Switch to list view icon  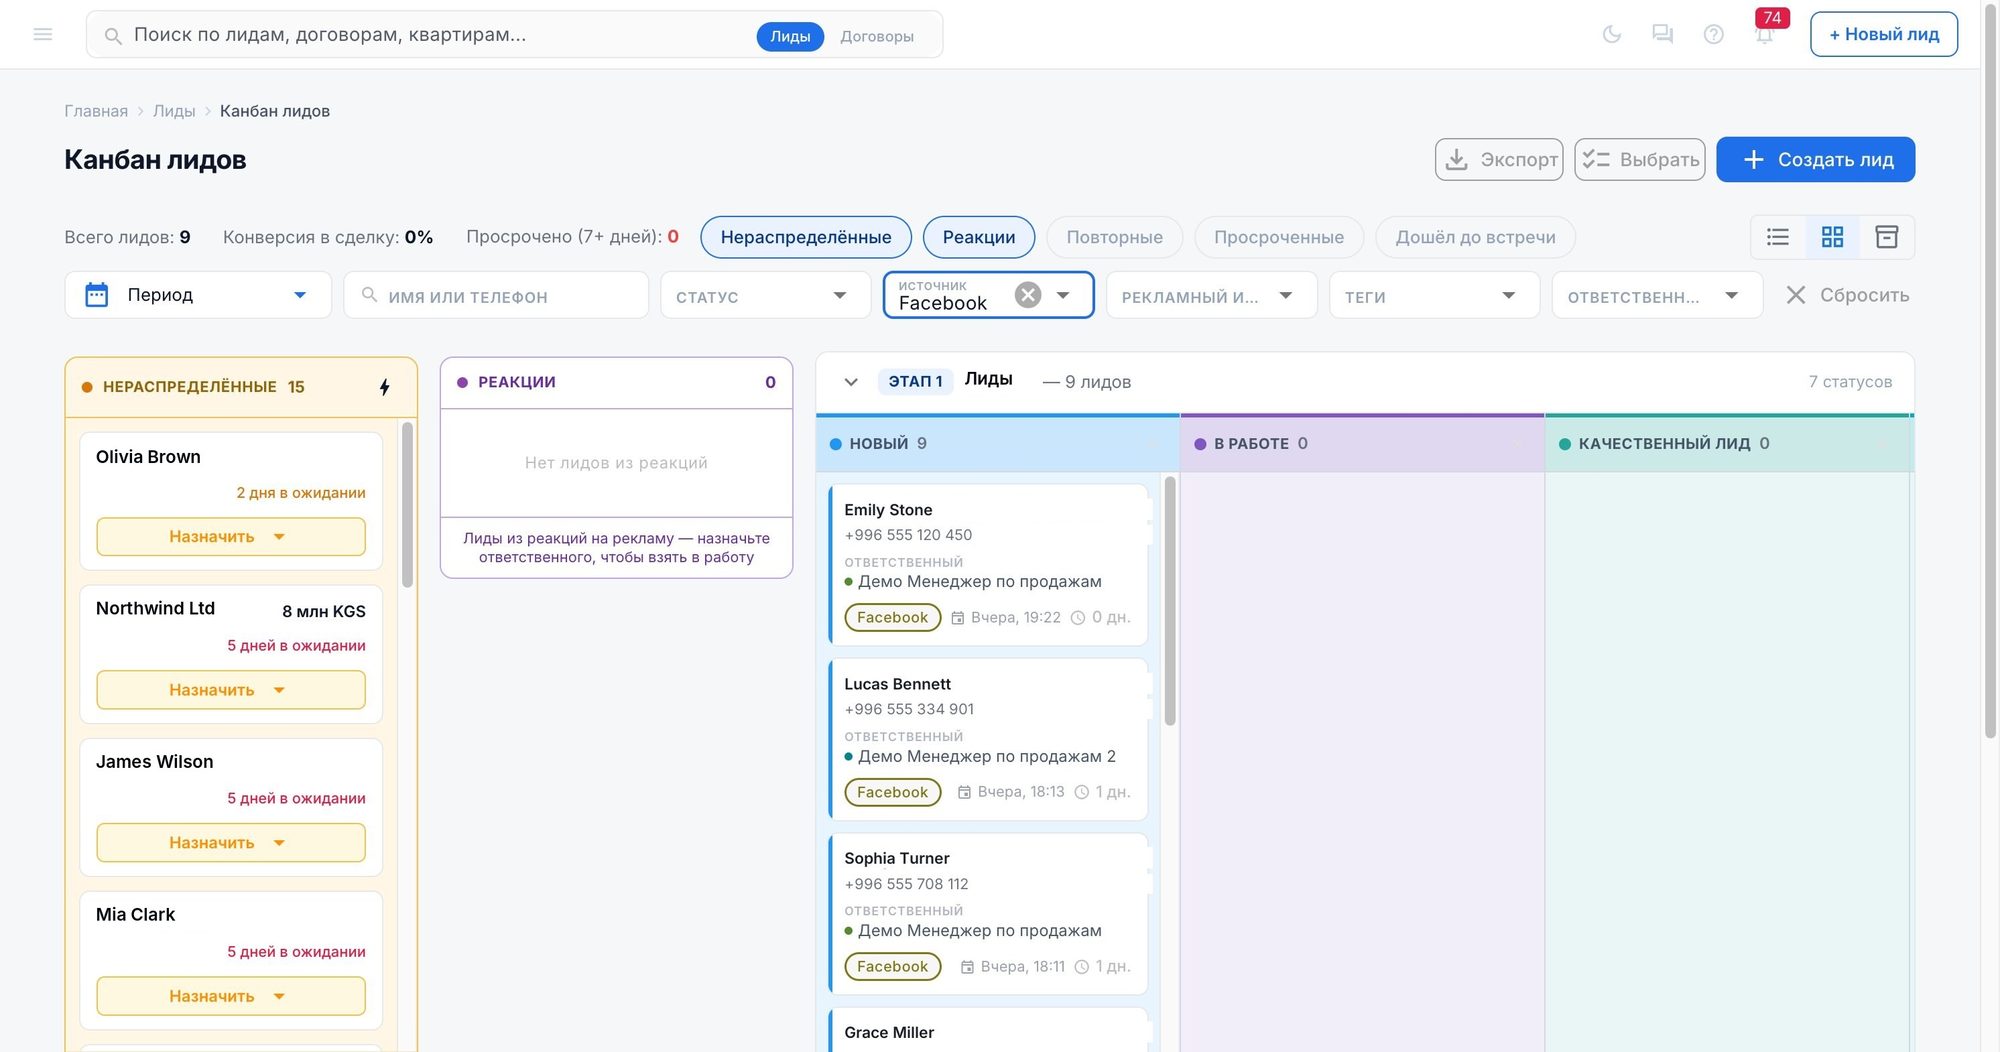point(1778,237)
